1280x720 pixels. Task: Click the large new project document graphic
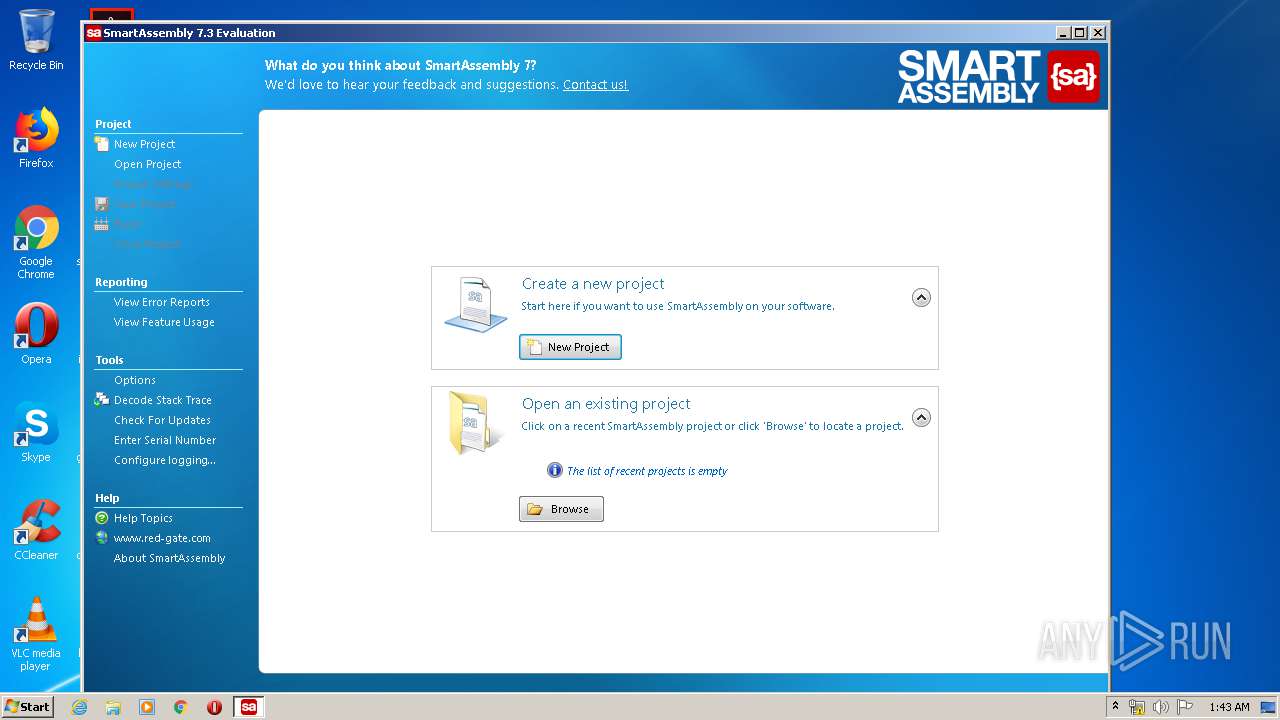pyautogui.click(x=475, y=305)
